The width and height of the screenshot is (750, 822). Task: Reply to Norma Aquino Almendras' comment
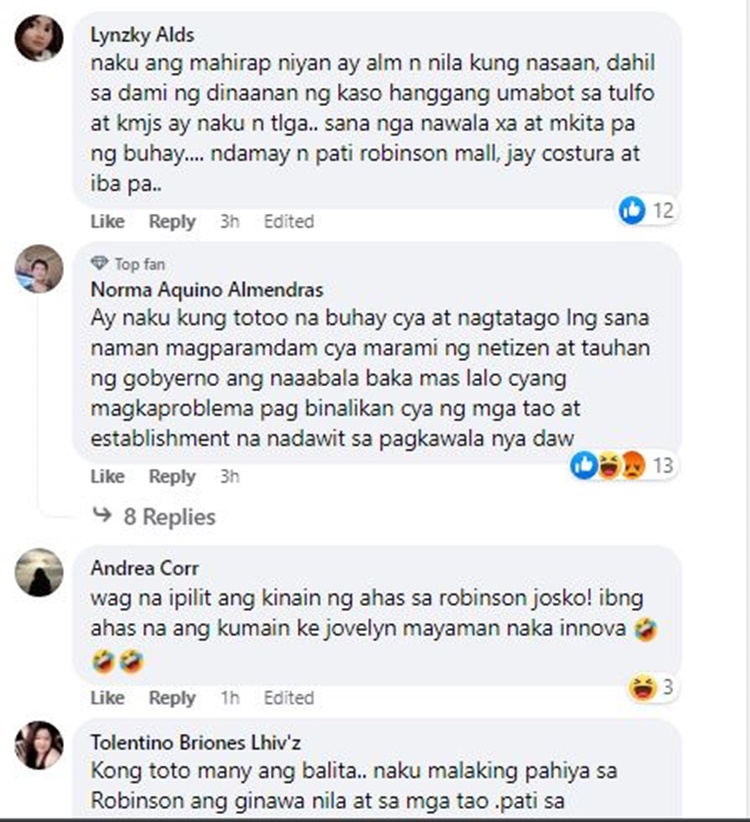coord(172,476)
